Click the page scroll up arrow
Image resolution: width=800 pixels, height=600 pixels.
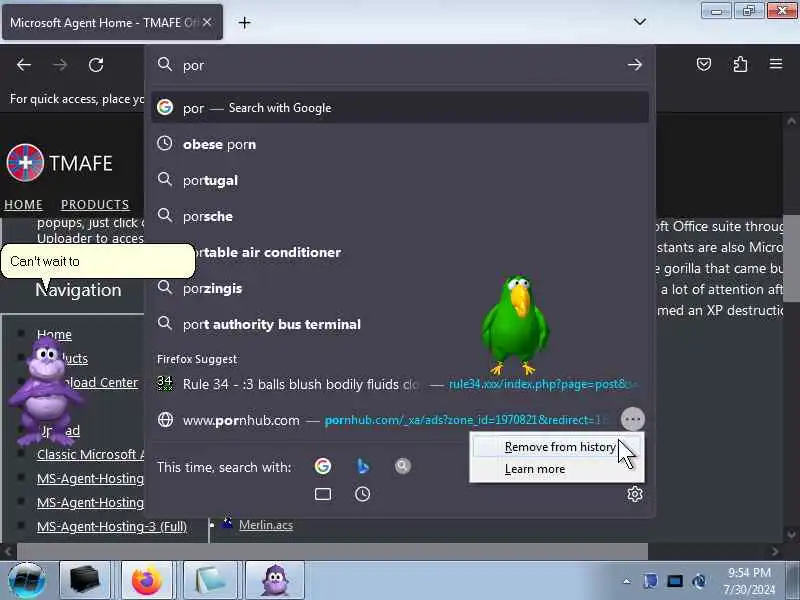tap(791, 121)
